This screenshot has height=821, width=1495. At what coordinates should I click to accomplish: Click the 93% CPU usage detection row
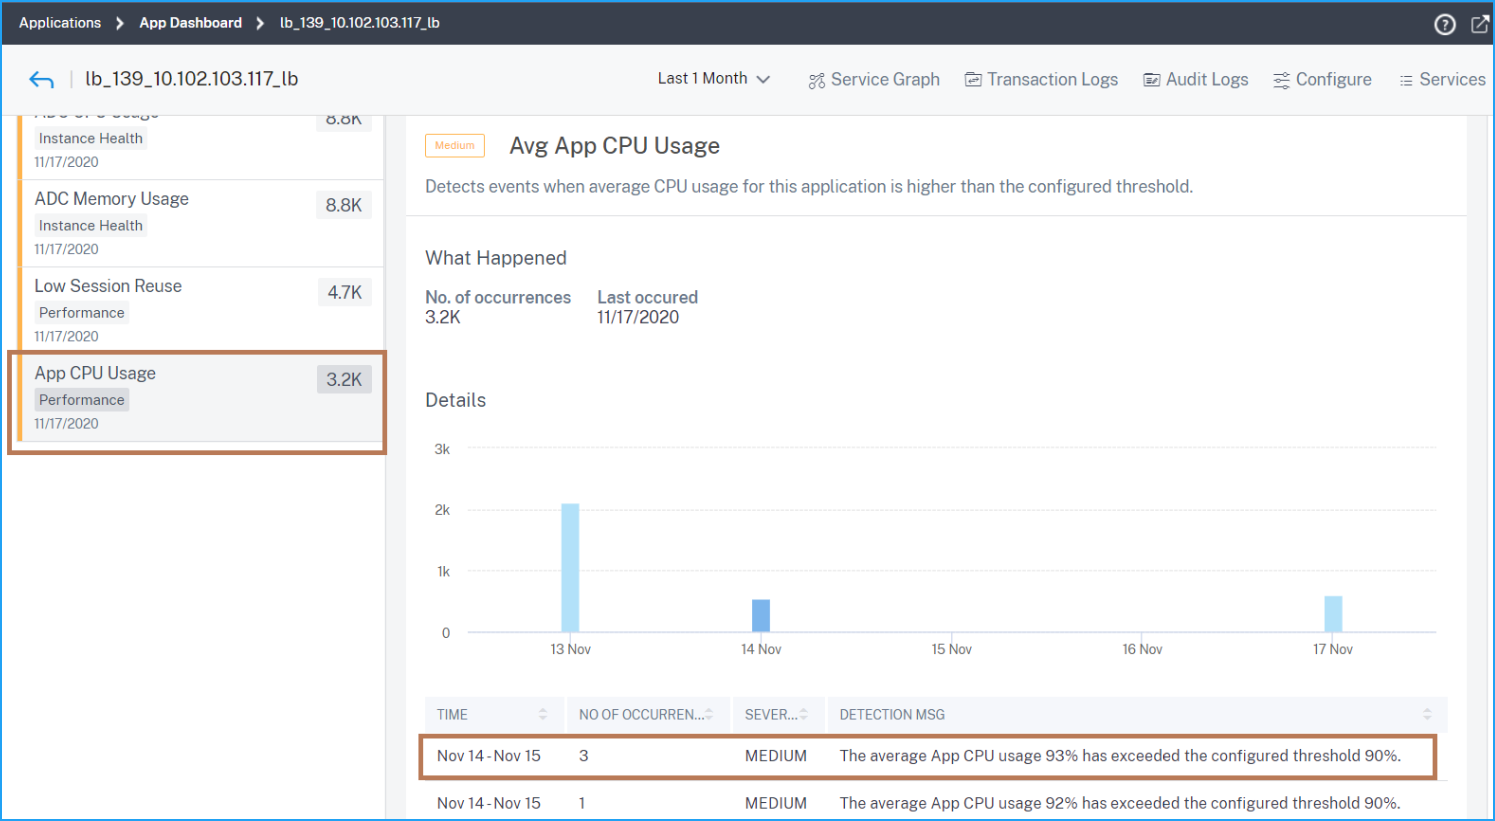pos(927,756)
